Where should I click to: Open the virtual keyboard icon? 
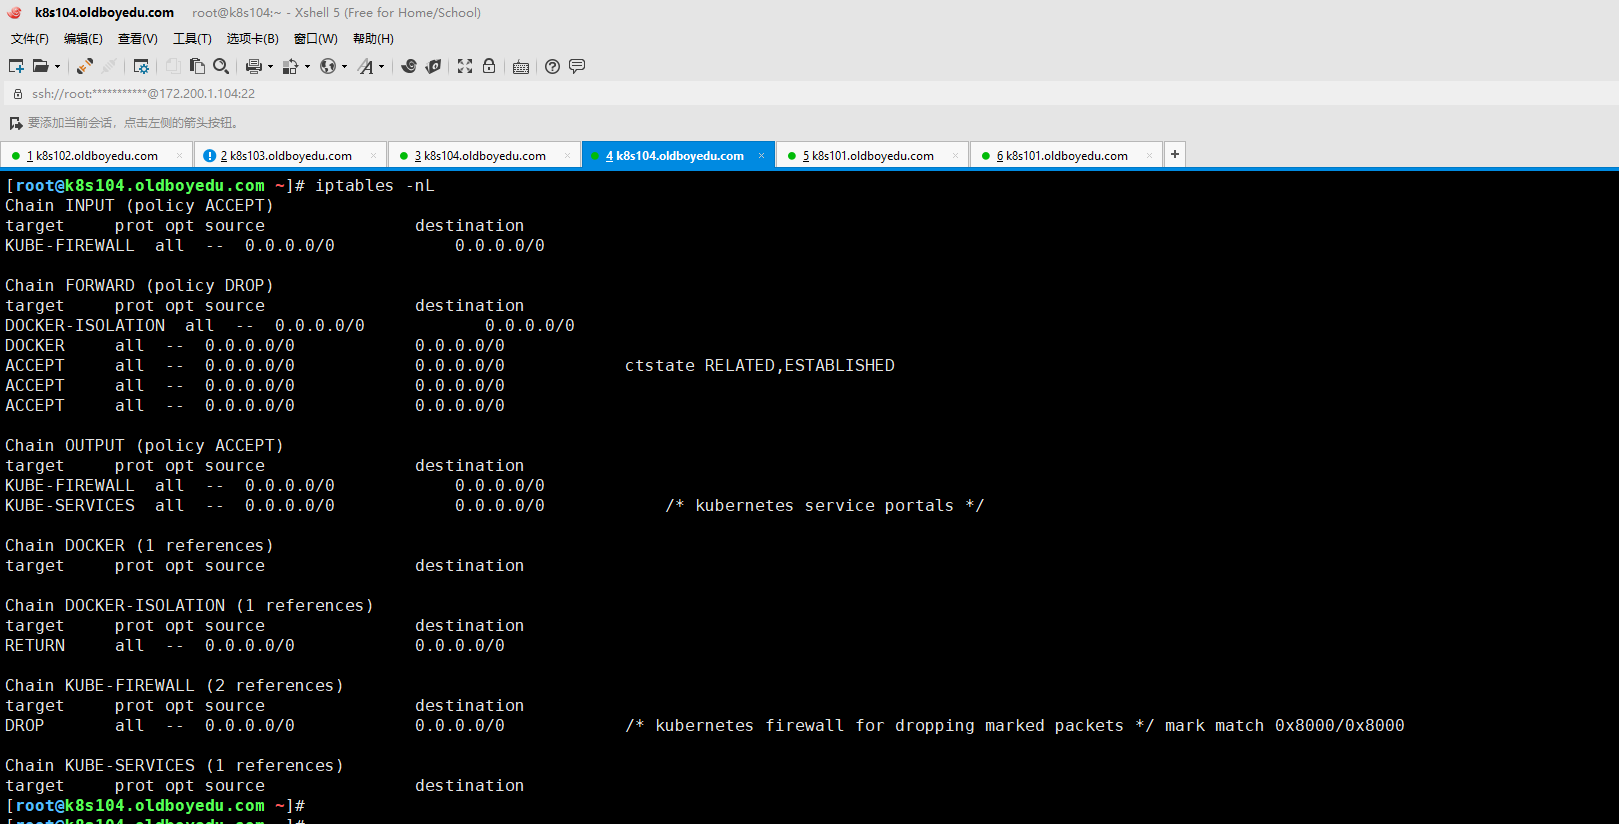pyautogui.click(x=521, y=67)
